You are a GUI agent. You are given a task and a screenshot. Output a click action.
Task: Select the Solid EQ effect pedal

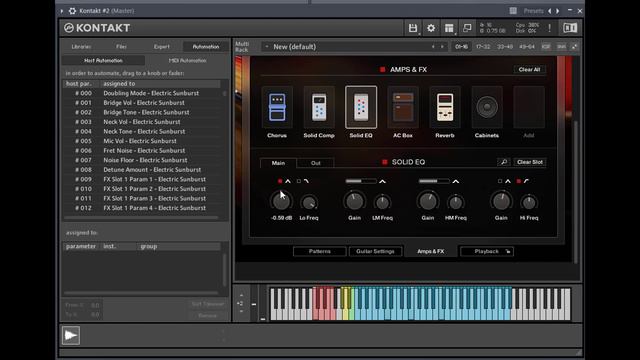[x=361, y=107]
